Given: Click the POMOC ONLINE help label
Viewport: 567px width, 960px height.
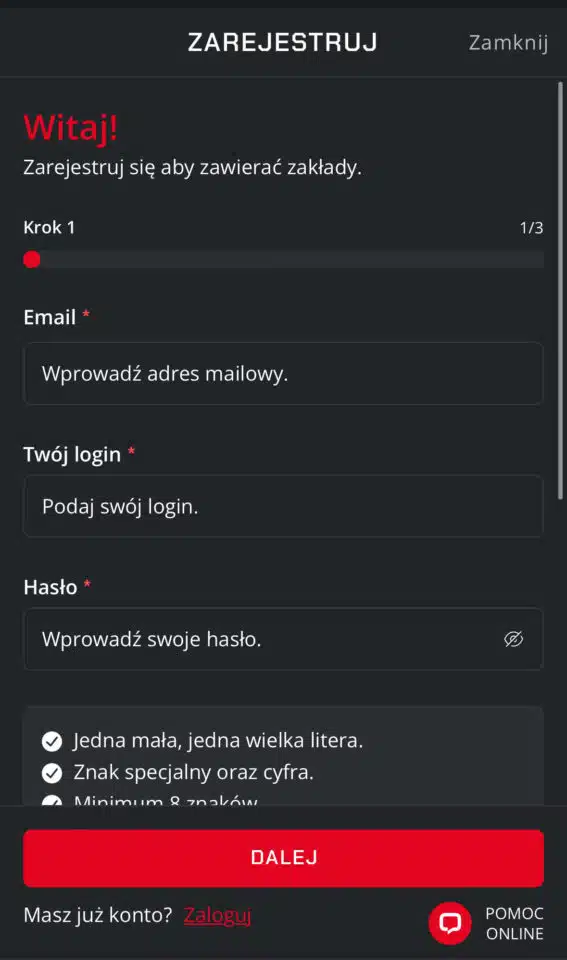Looking at the screenshot, I should click(514, 923).
